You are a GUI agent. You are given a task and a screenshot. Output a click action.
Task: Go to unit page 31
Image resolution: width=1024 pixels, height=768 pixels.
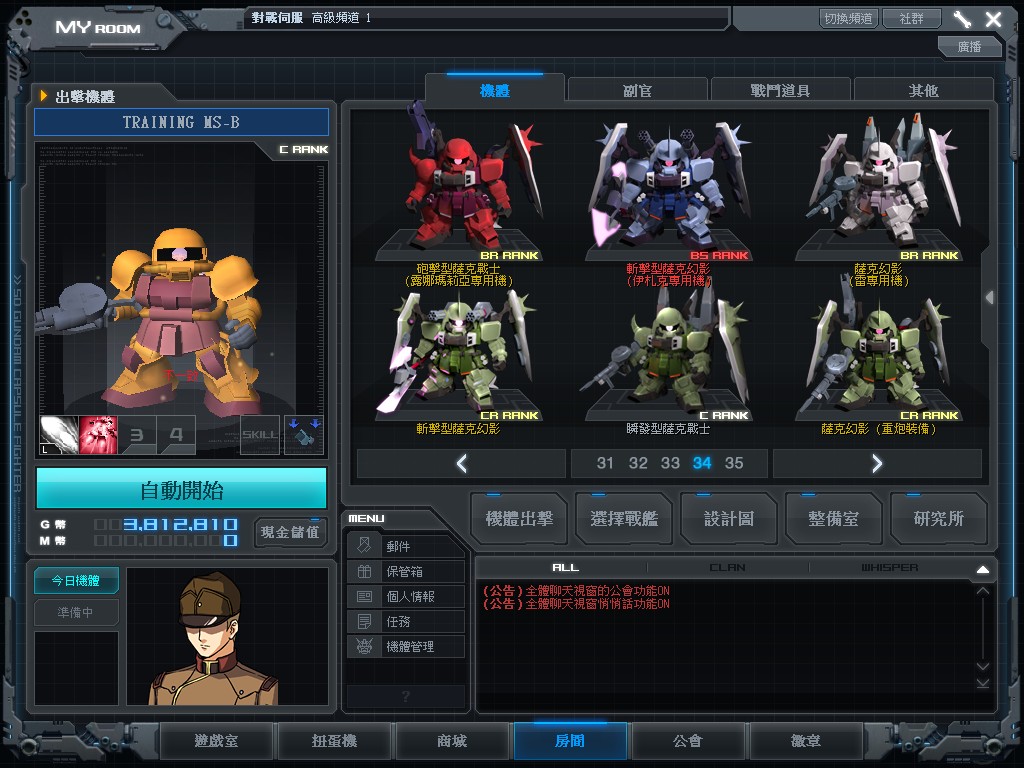pyautogui.click(x=605, y=463)
